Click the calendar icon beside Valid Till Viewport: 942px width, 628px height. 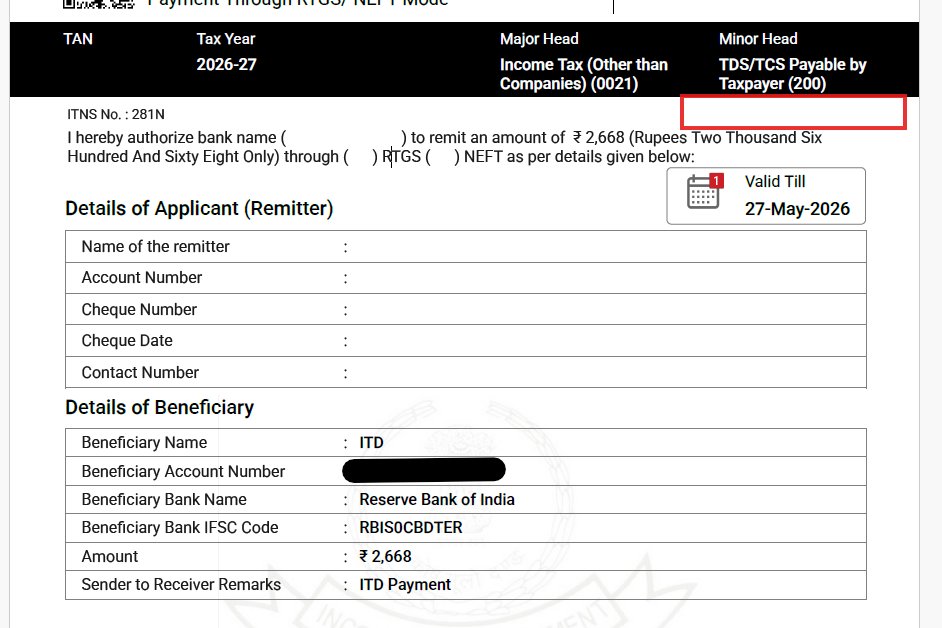coord(705,192)
